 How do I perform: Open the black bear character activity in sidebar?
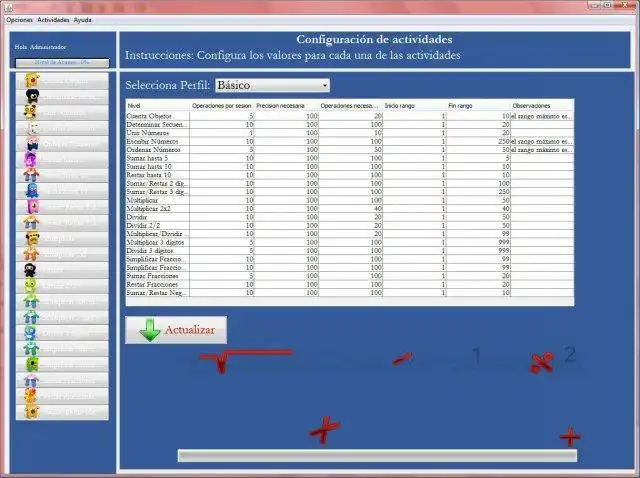click(62, 97)
